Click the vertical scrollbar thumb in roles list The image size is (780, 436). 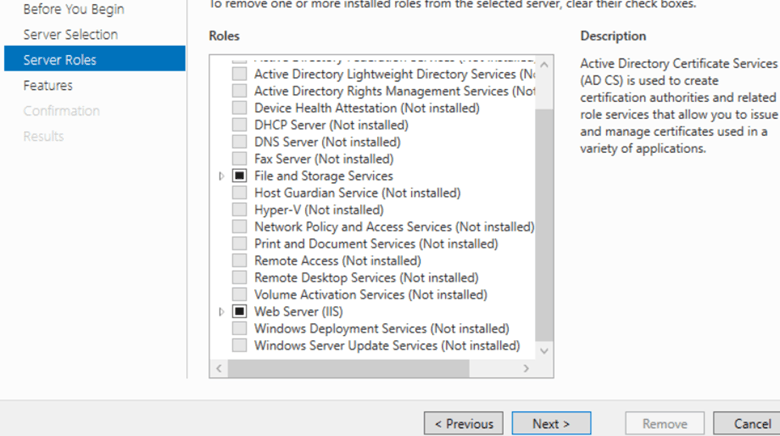pos(544,225)
